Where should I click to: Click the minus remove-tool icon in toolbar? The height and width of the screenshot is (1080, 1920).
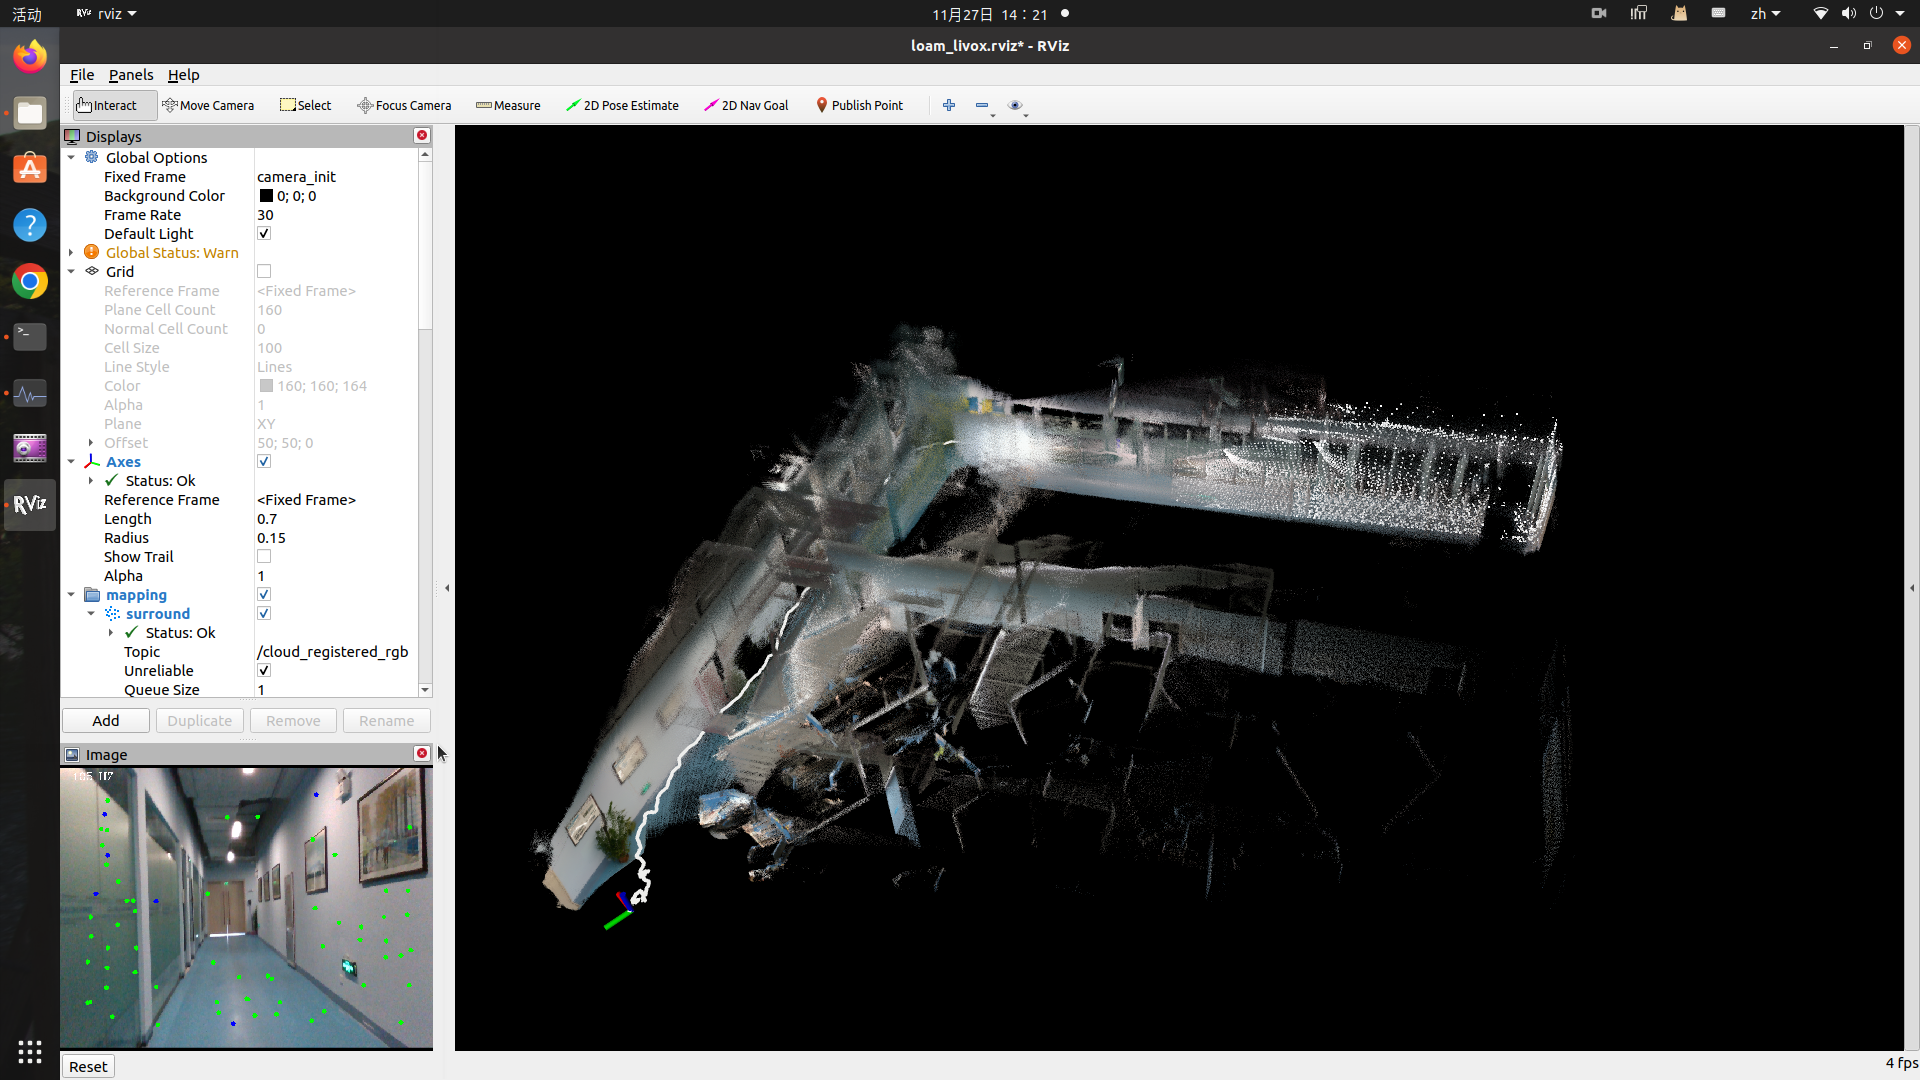tap(982, 105)
